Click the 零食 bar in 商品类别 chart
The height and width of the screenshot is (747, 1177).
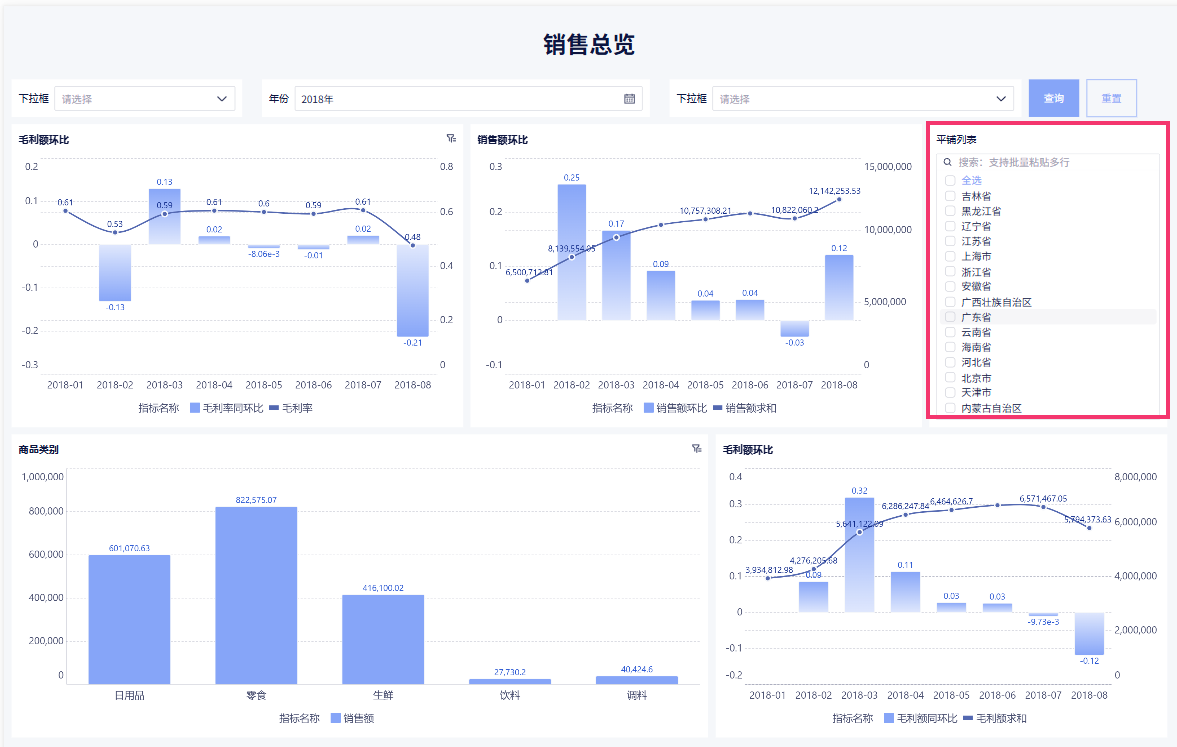256,595
